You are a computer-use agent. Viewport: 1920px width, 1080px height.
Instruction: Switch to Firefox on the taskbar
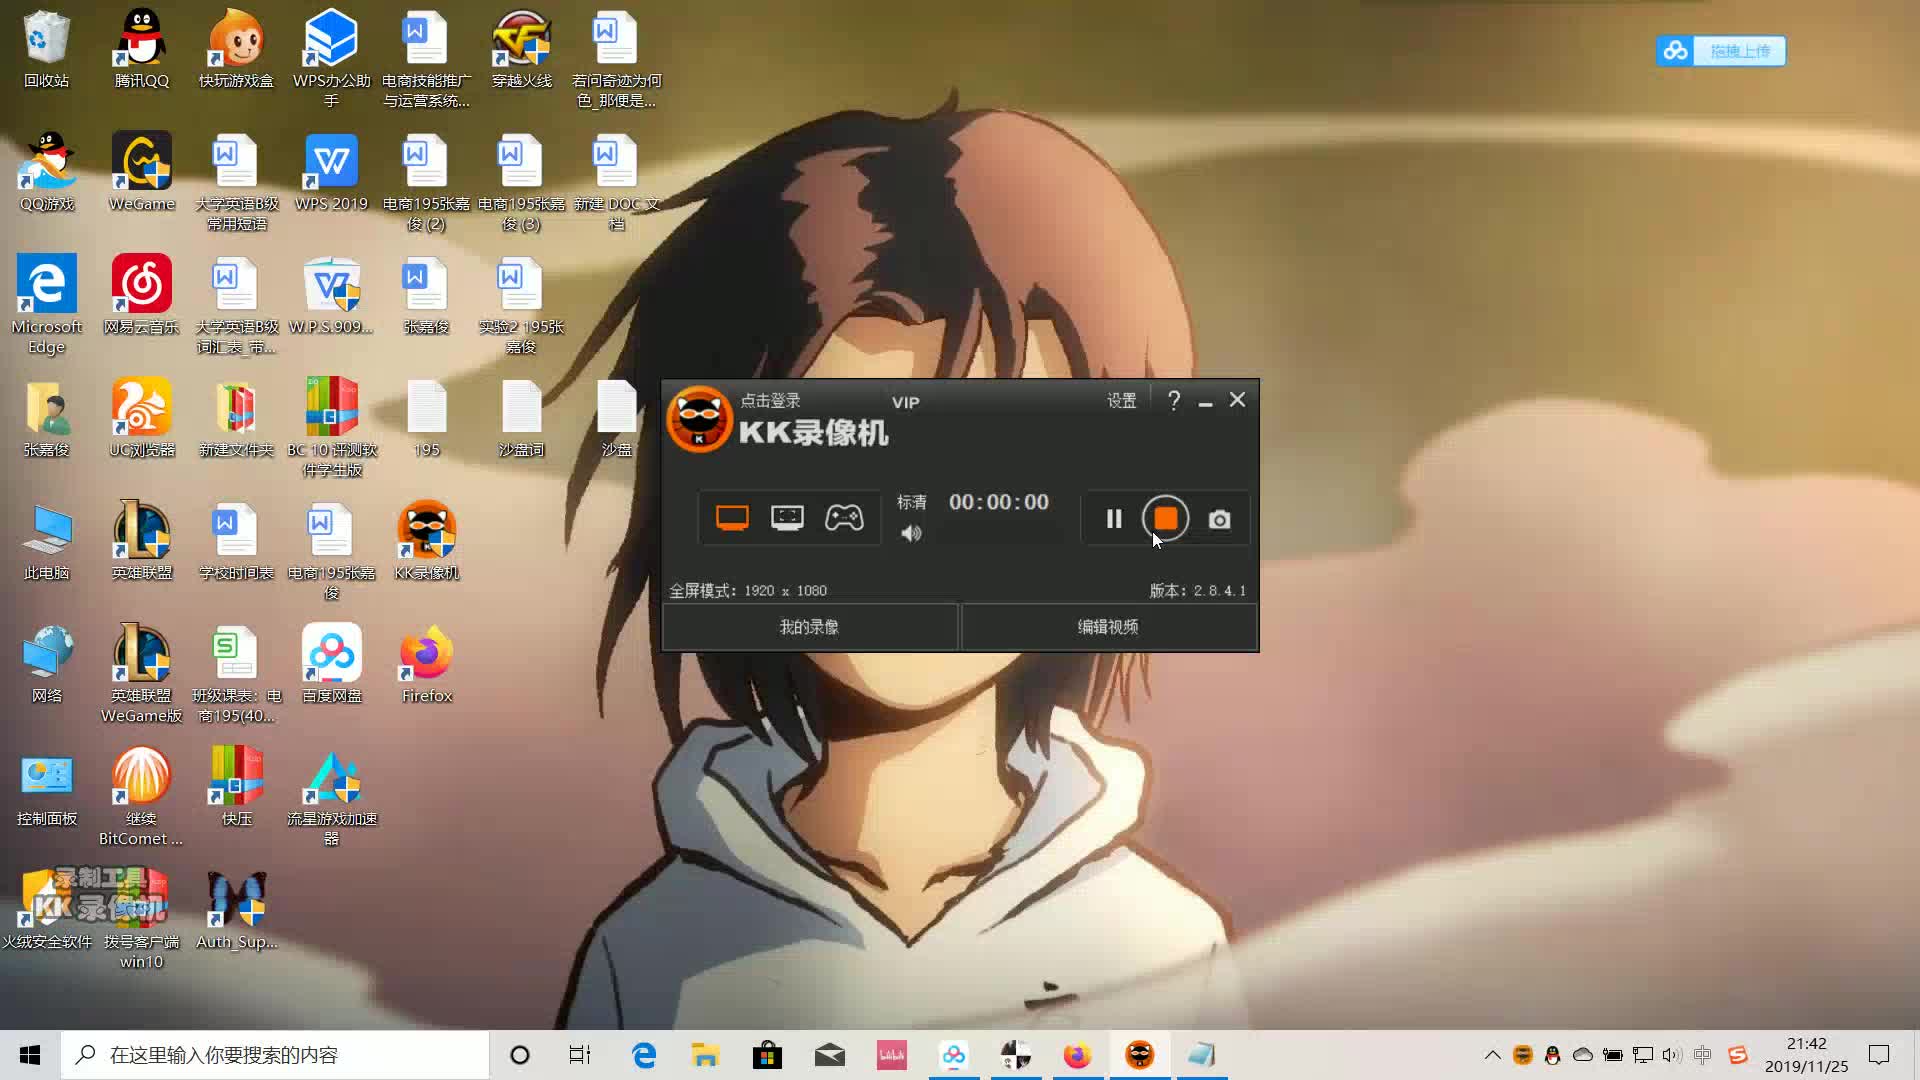click(x=1077, y=1055)
